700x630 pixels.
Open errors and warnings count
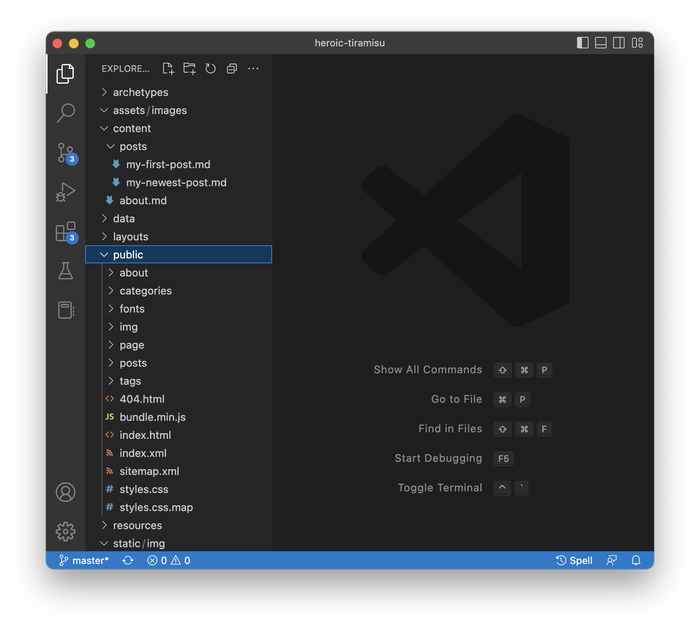(x=168, y=560)
